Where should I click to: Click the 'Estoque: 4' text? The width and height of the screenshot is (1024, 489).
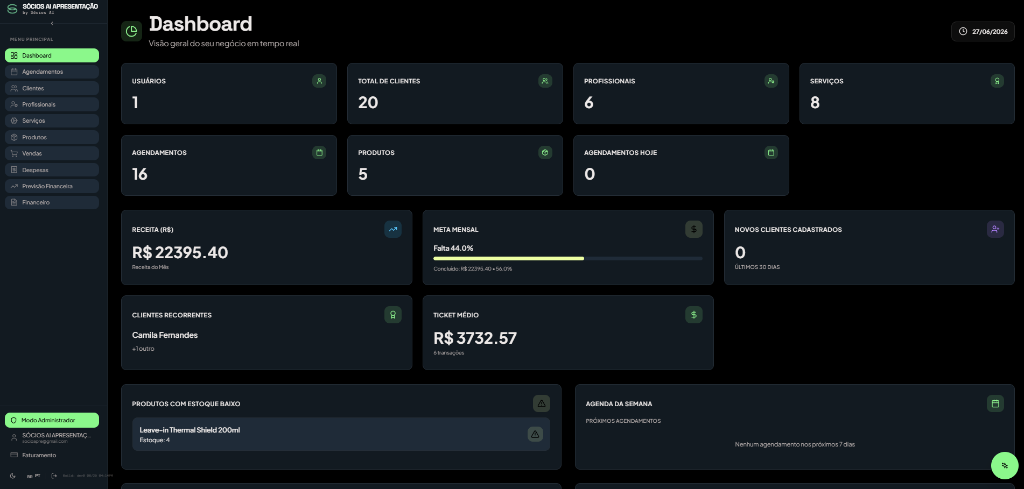coord(155,440)
